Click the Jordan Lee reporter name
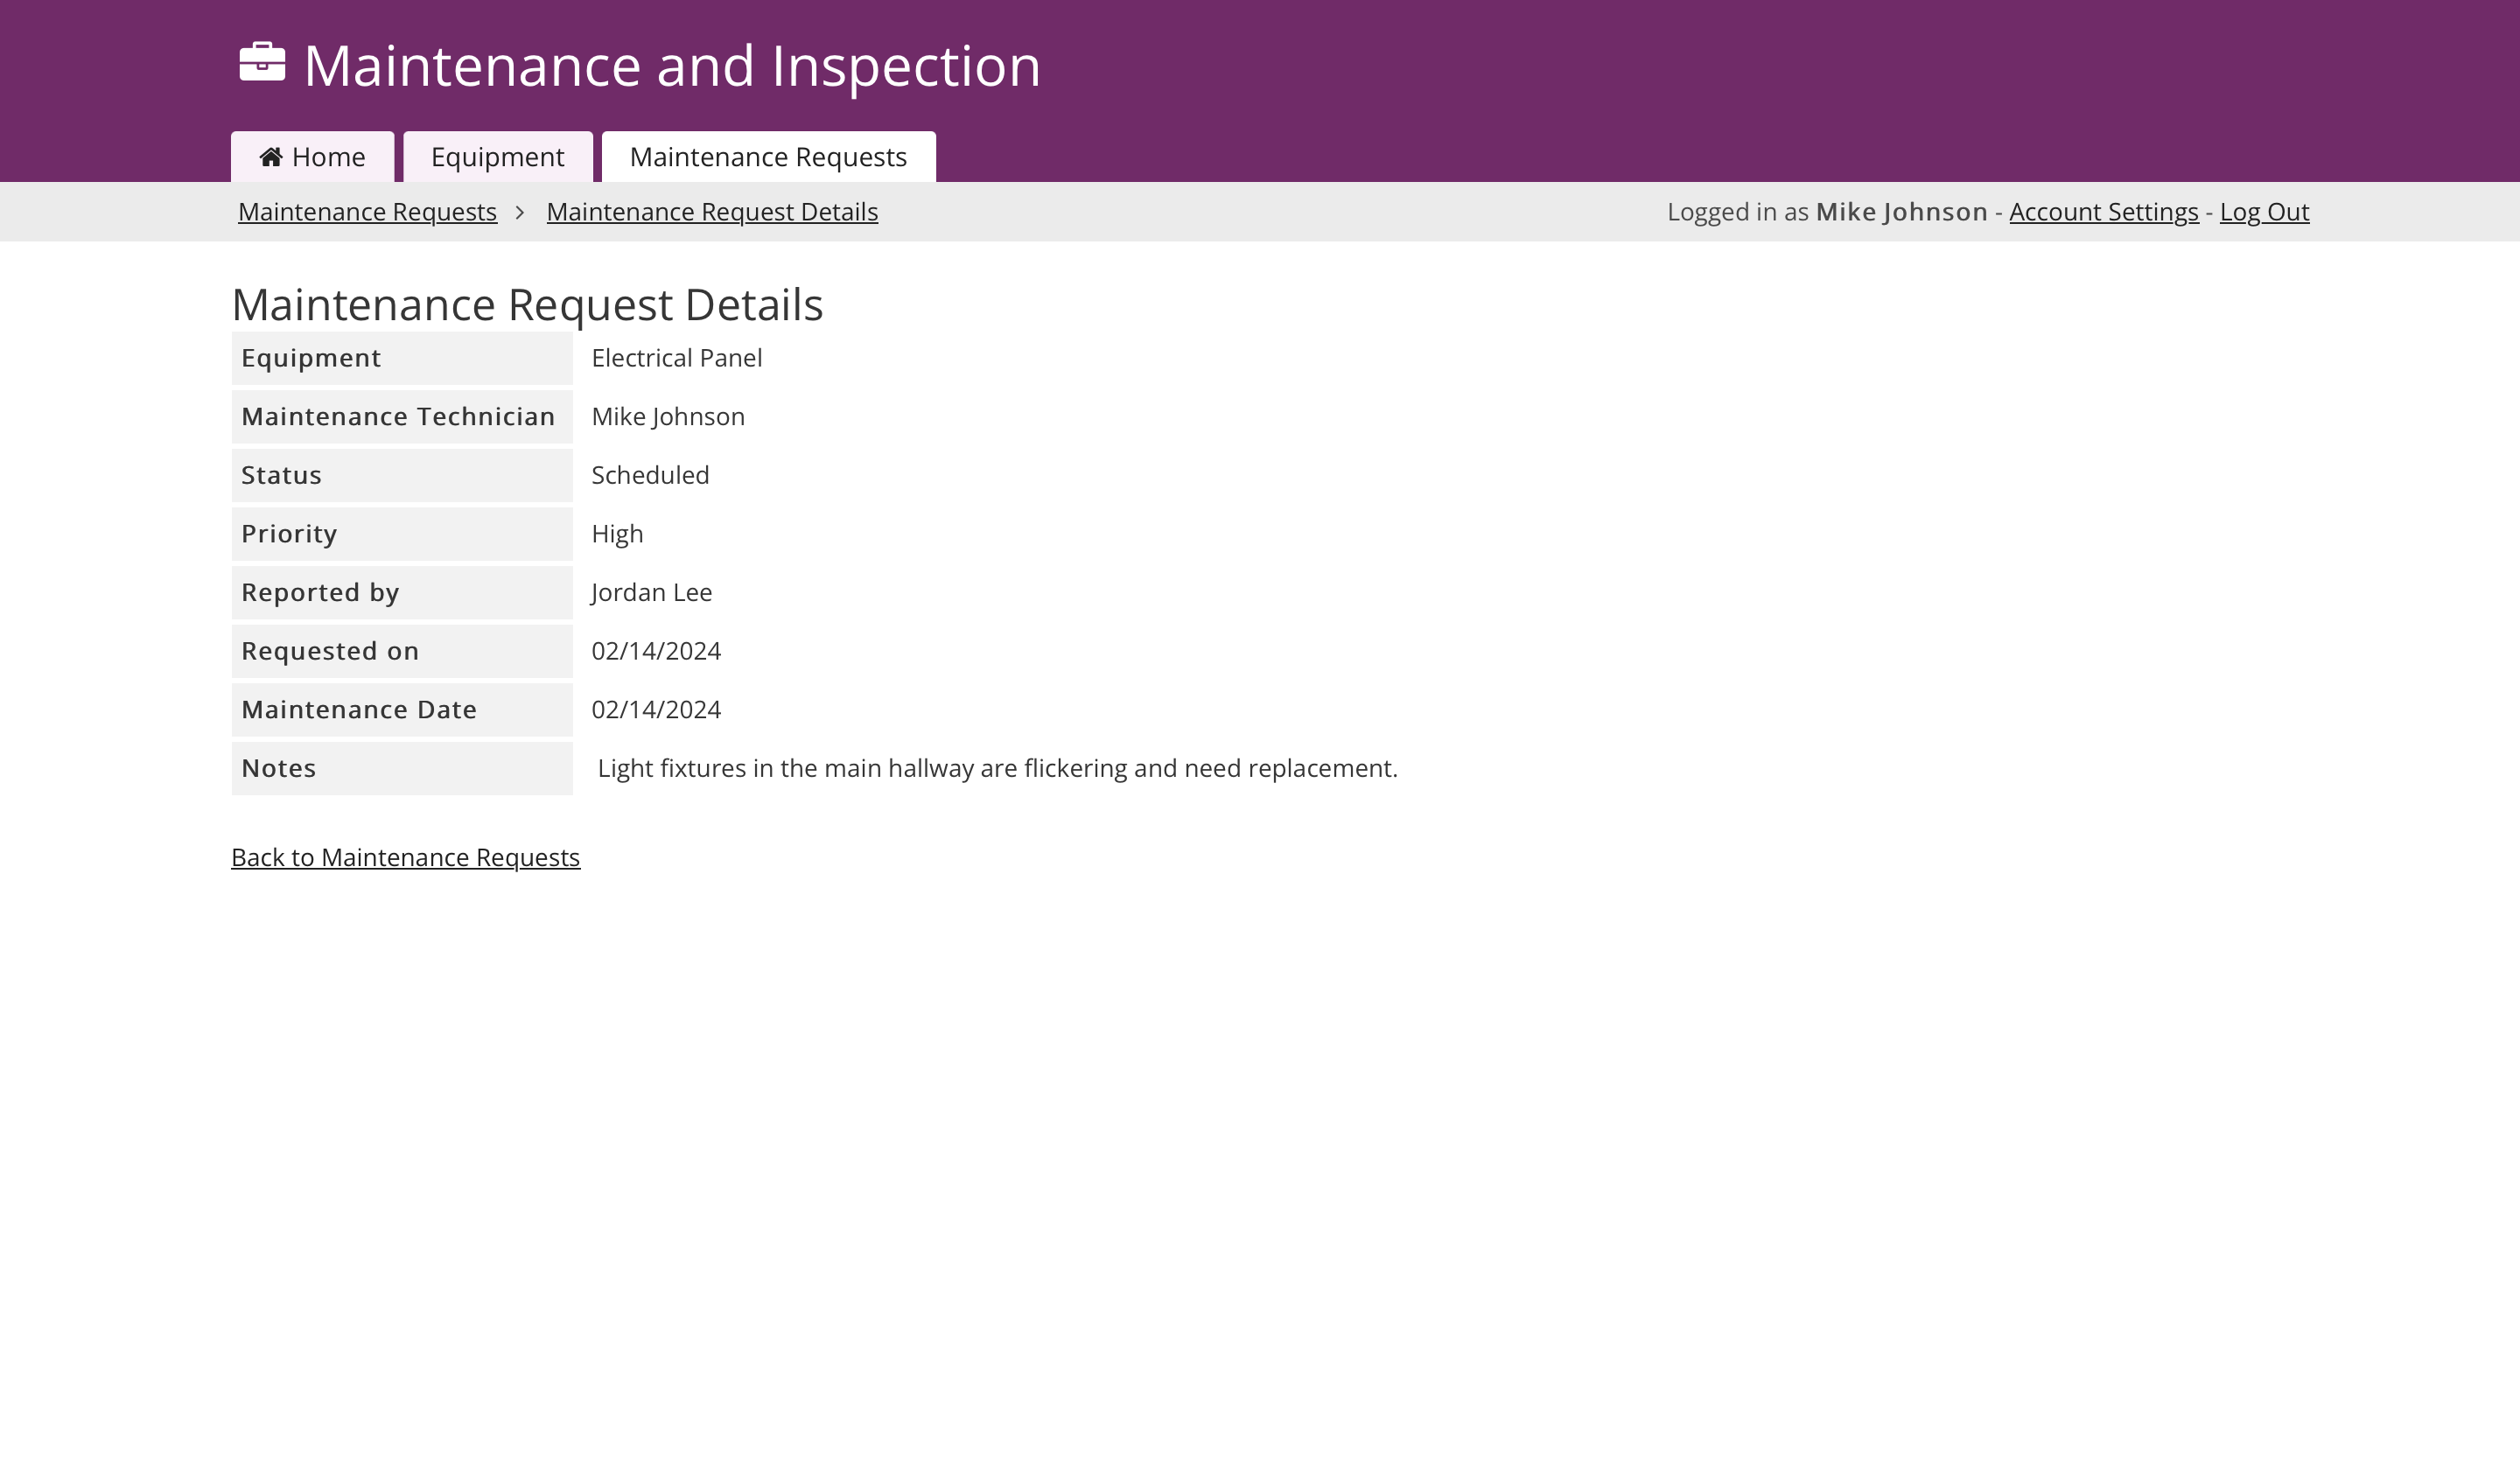Image resolution: width=2520 pixels, height=1482 pixels. [x=651, y=592]
